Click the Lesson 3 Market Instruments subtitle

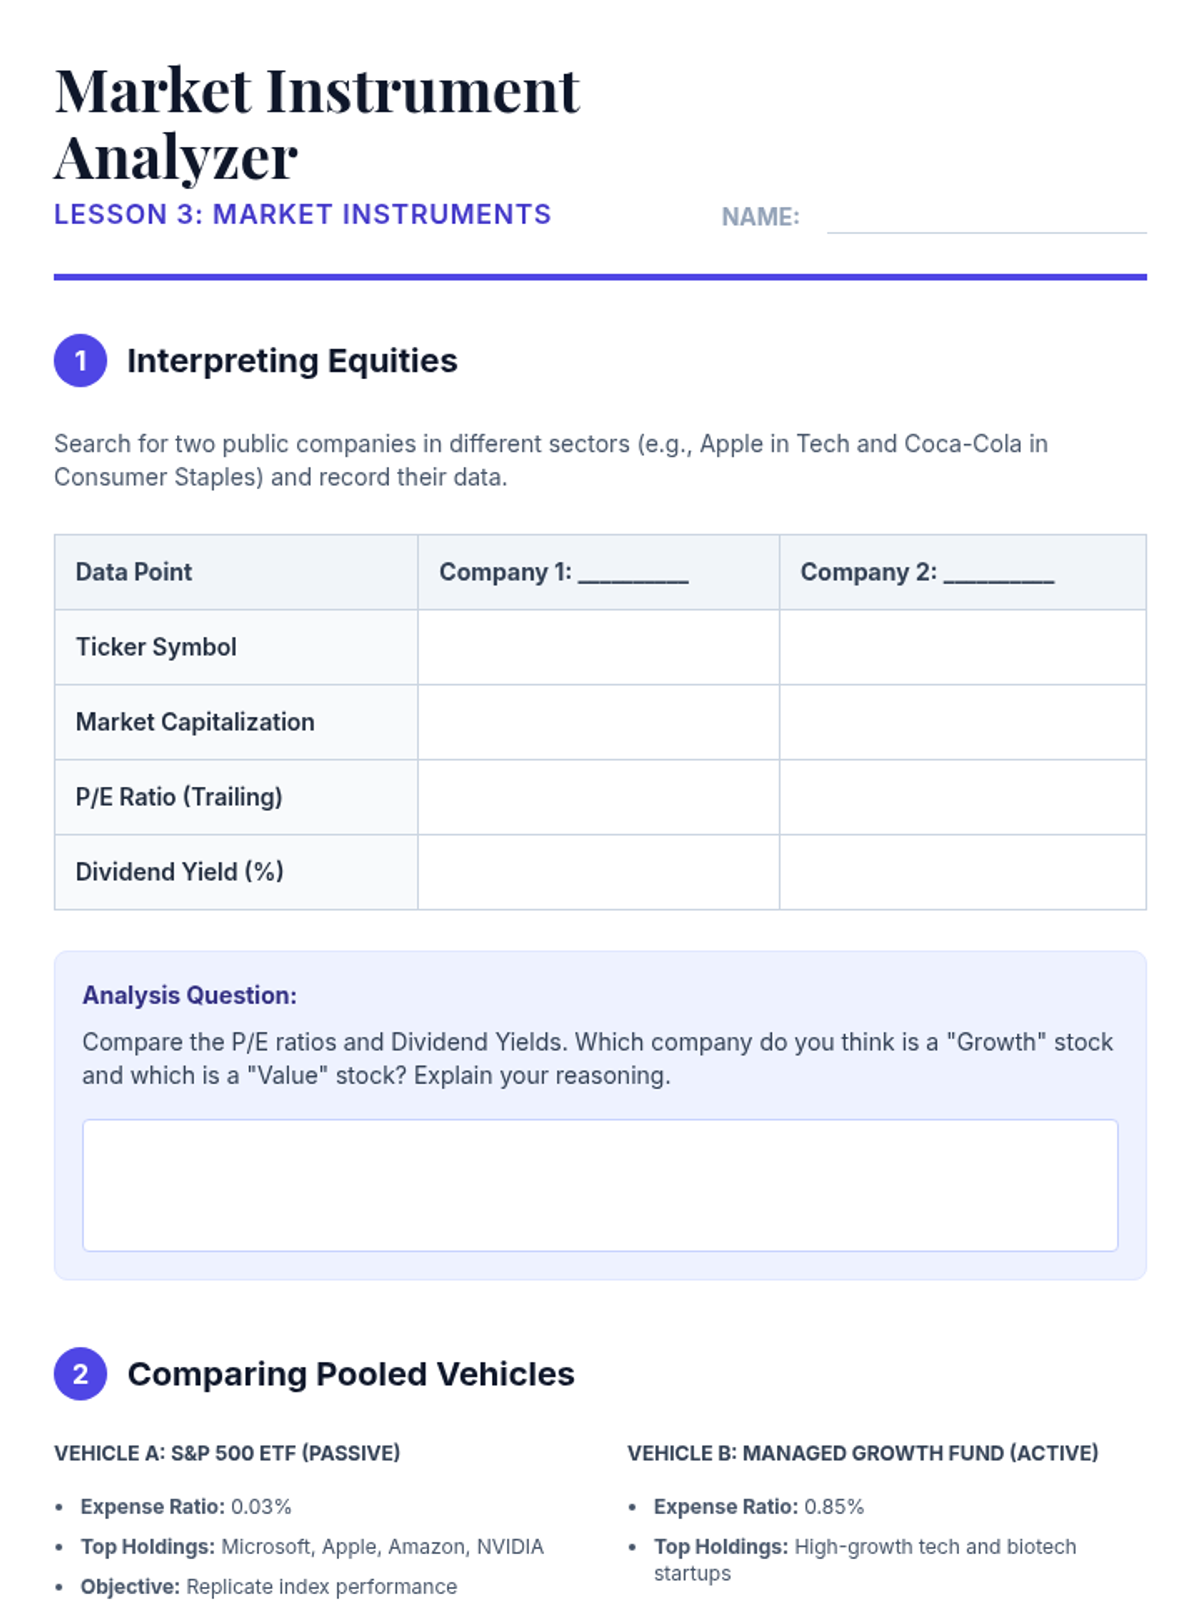[x=302, y=215]
